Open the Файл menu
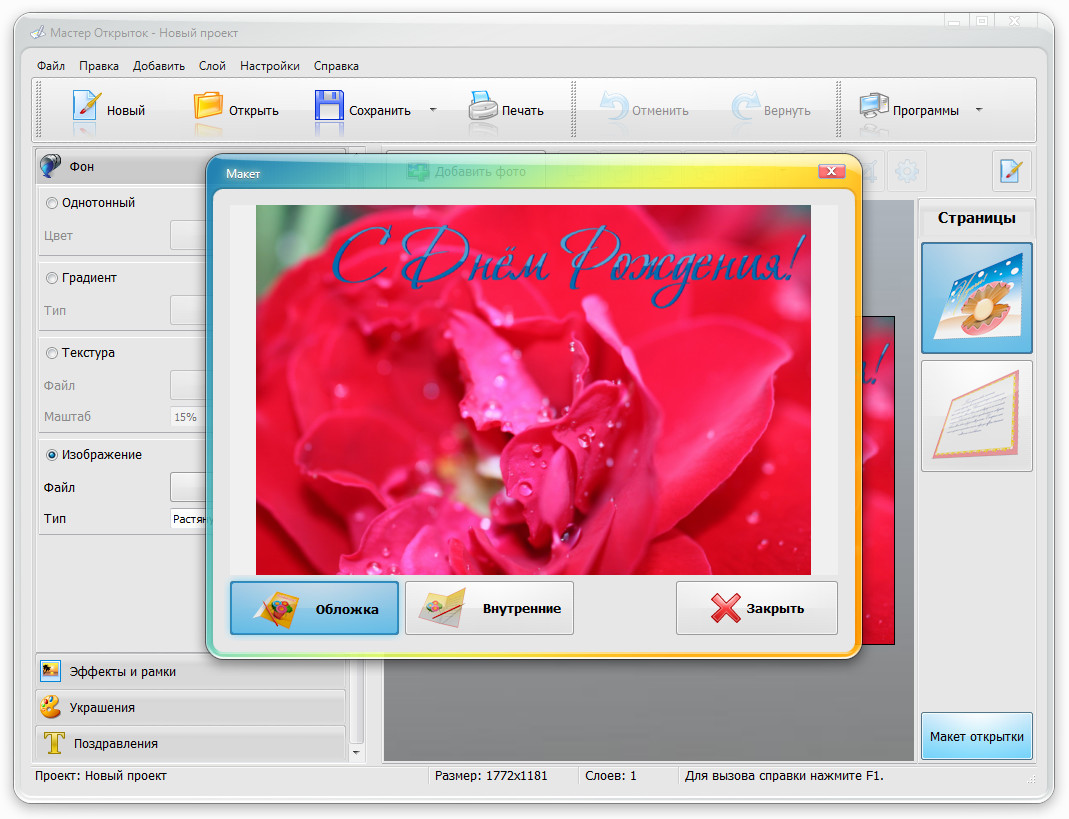Viewport: 1069px width, 819px height. point(51,66)
